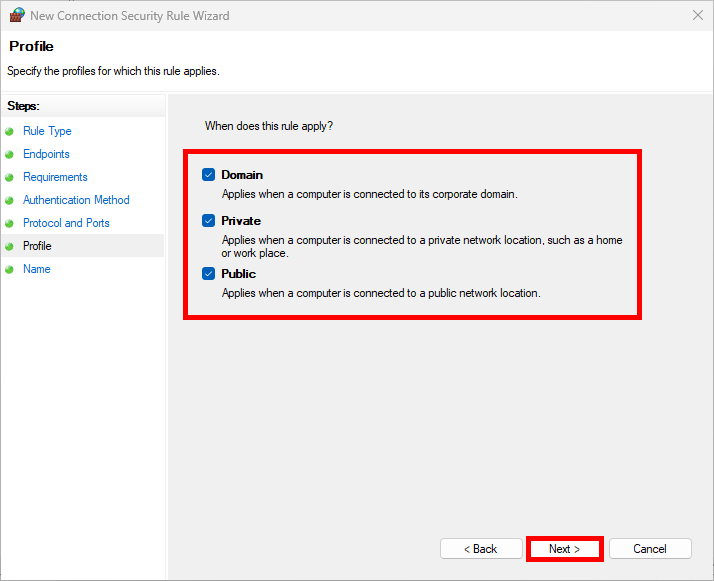Uncheck the Domain profile checkbox

(x=209, y=175)
